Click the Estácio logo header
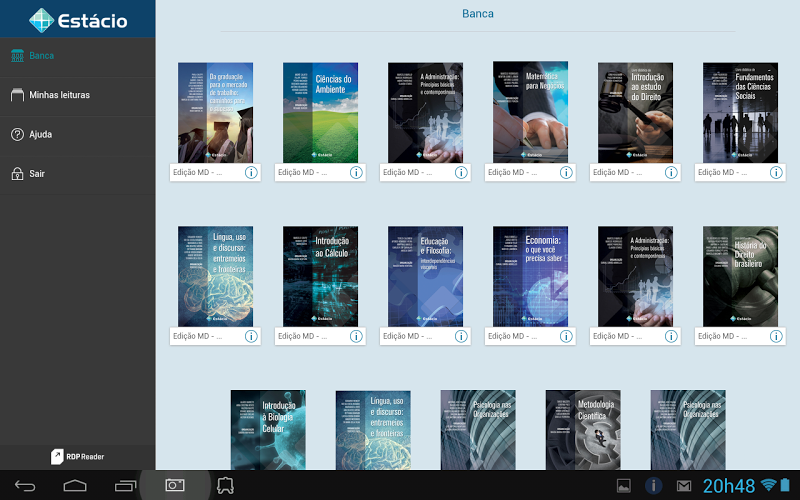 77,19
